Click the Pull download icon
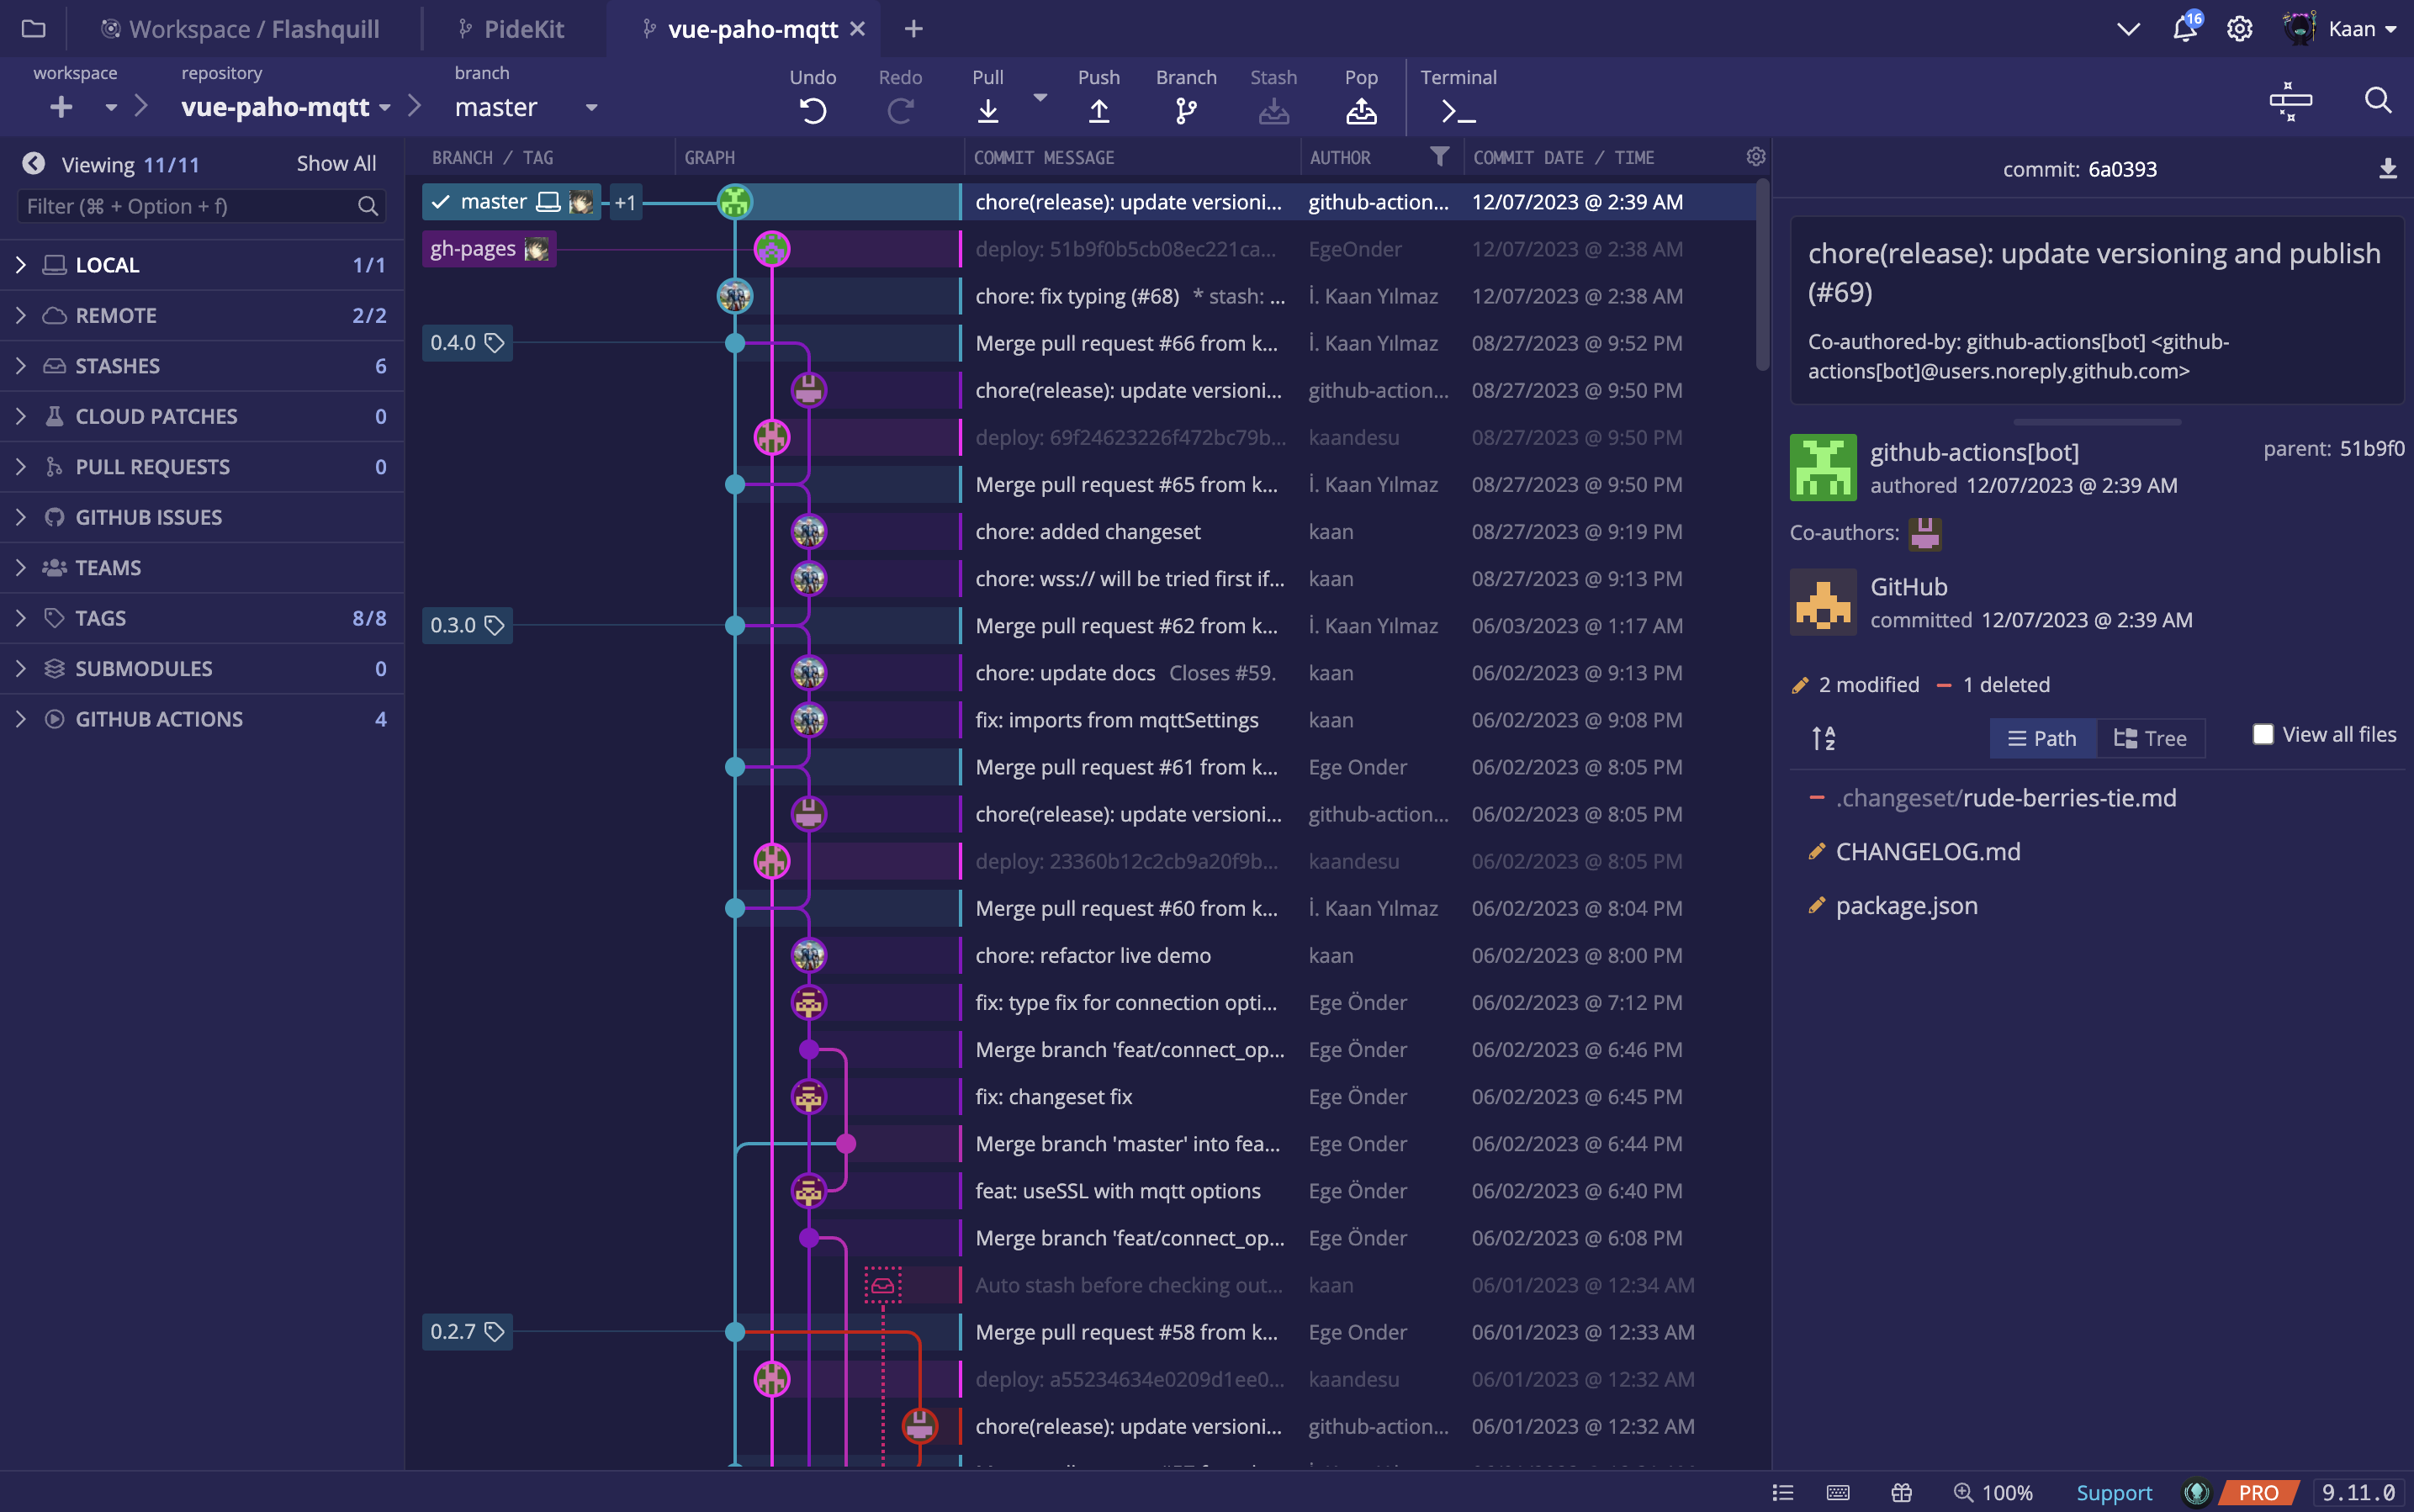Screen dimensions: 2414x1512 987,110
